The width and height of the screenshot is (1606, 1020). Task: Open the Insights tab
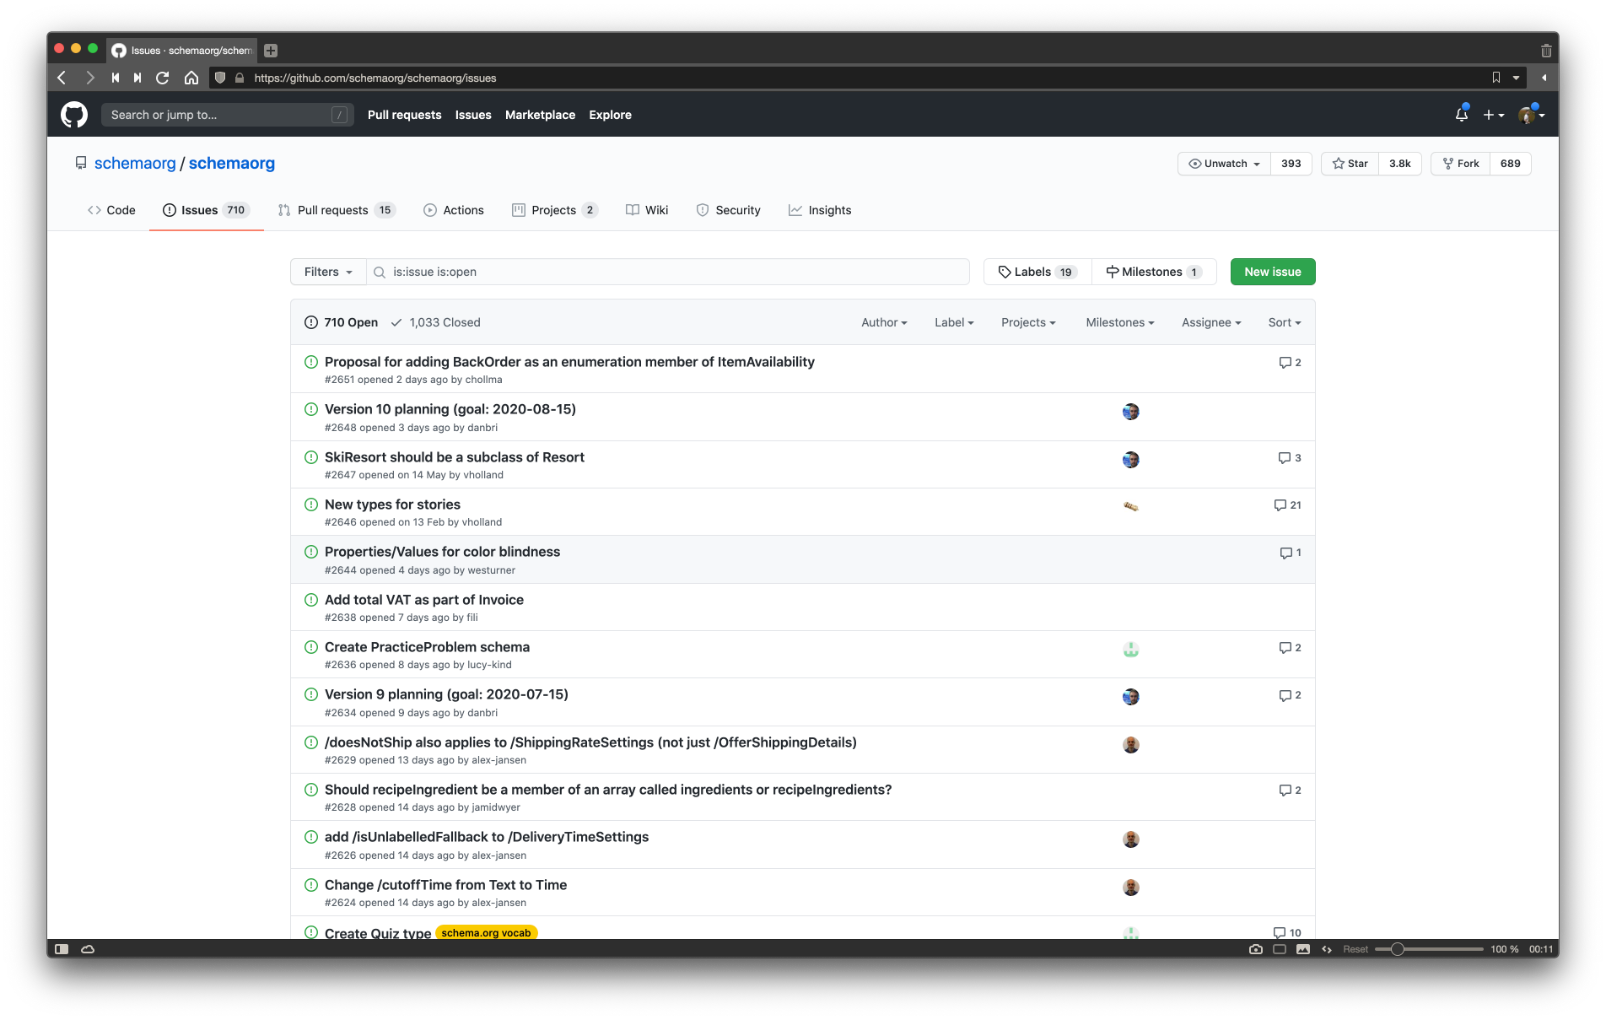(819, 210)
